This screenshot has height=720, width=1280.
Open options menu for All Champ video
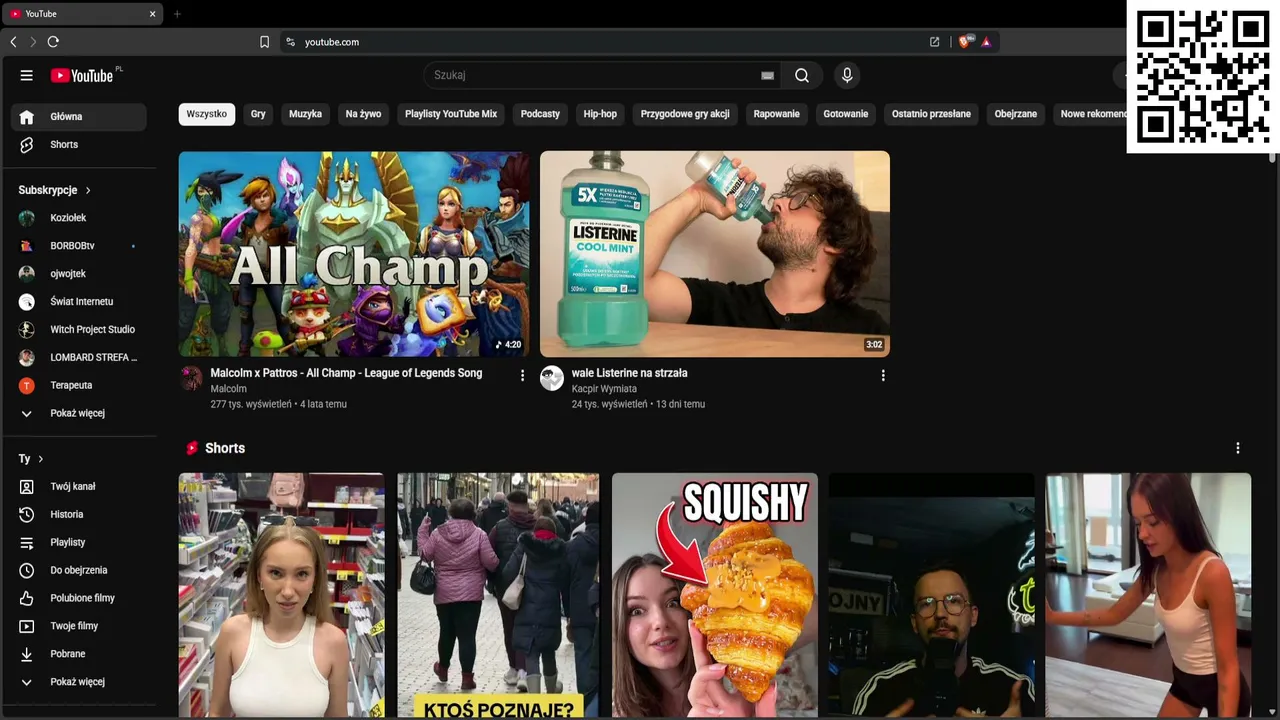[522, 375]
